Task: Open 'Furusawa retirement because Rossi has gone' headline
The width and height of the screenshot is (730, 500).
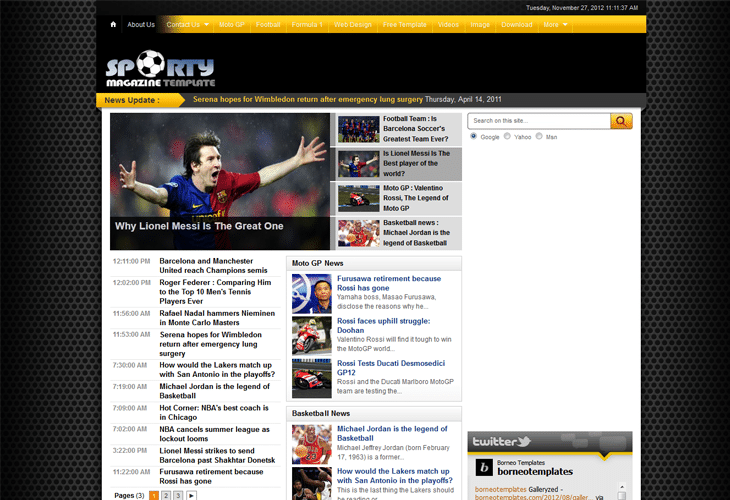Action: click(x=389, y=283)
